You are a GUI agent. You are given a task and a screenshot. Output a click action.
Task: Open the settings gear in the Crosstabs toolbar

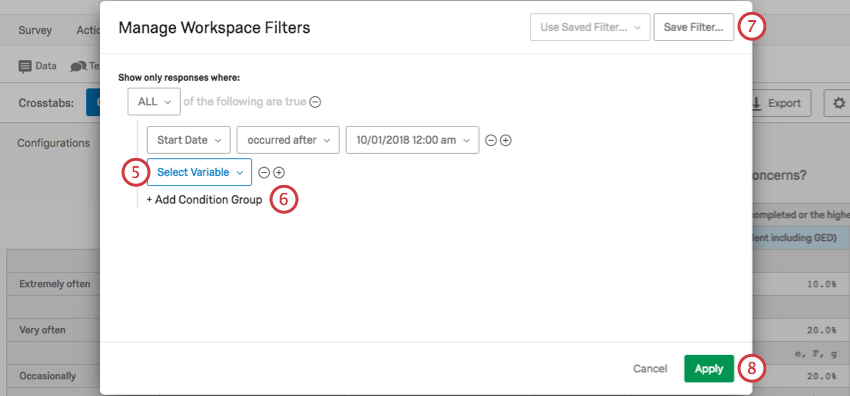[x=839, y=103]
